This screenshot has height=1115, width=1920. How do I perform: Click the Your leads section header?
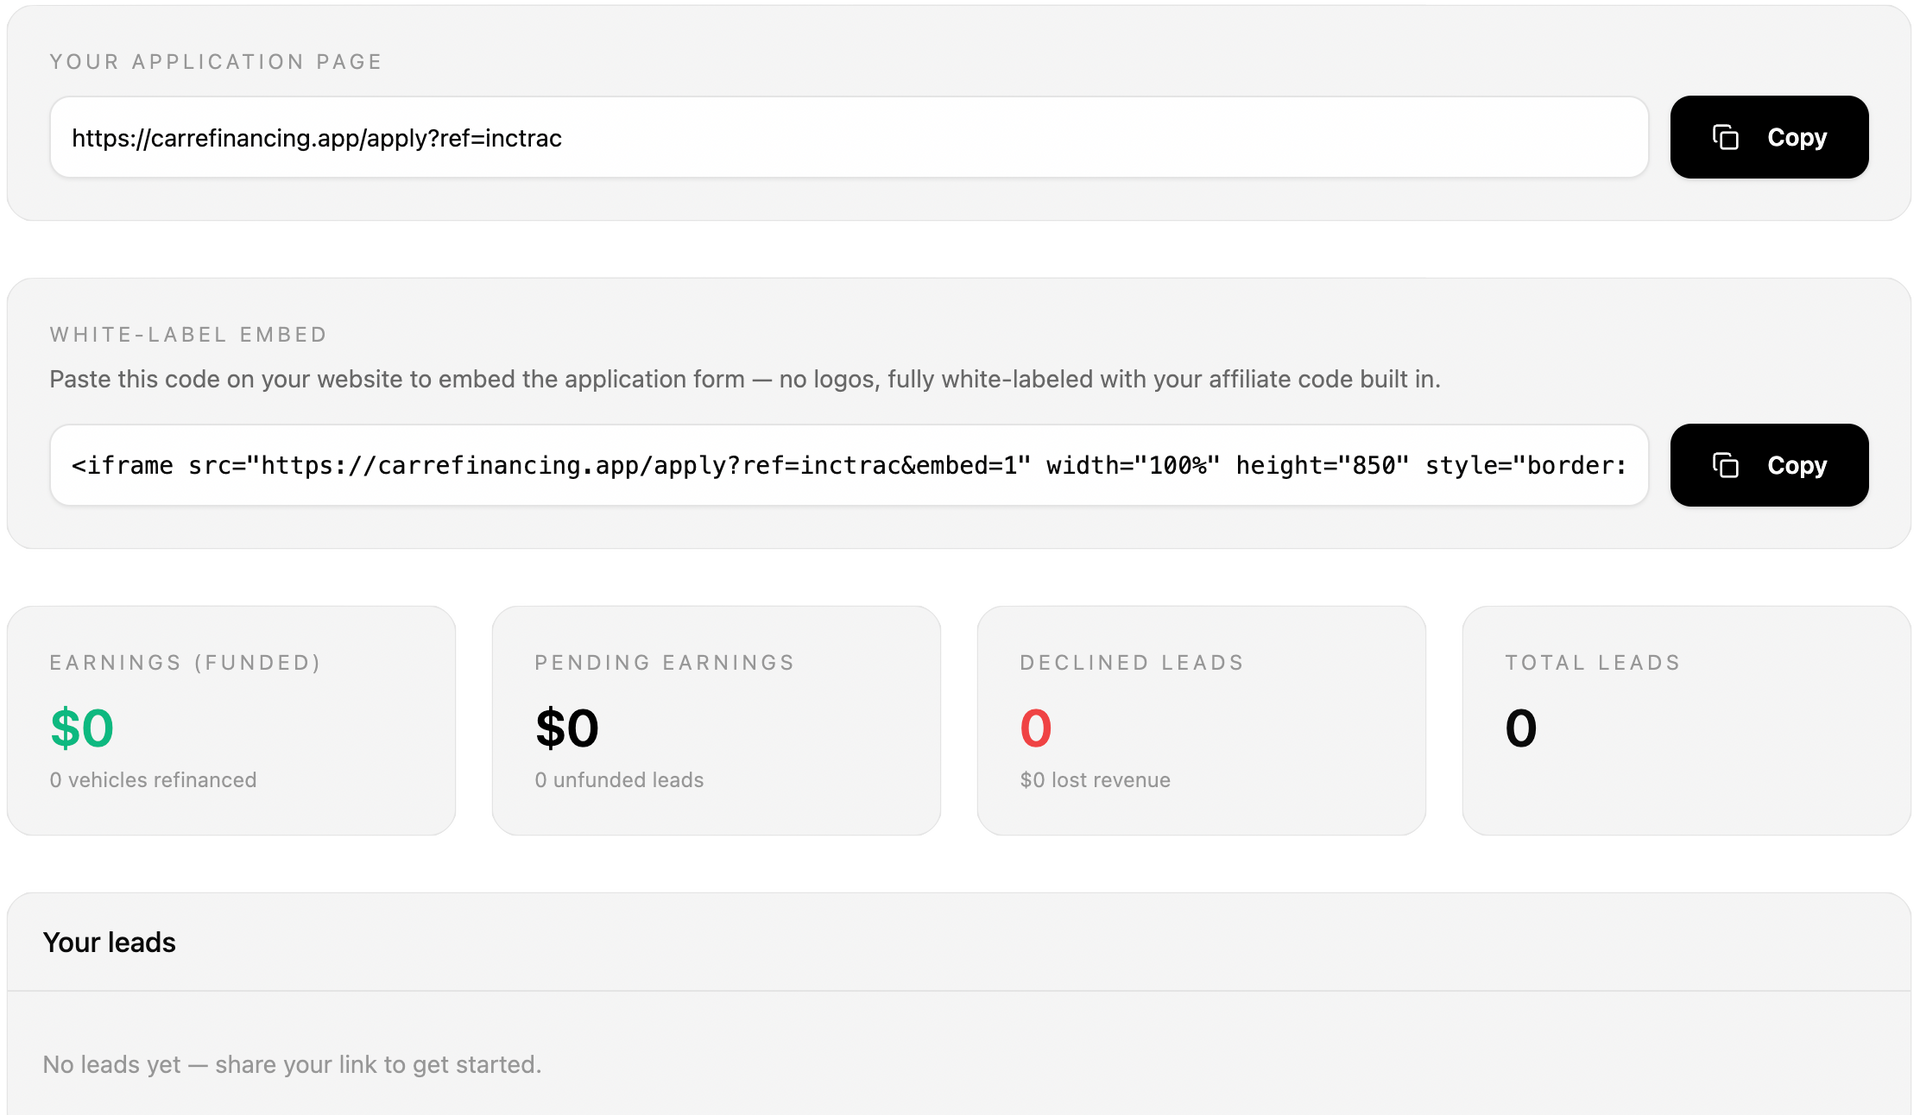tap(109, 942)
